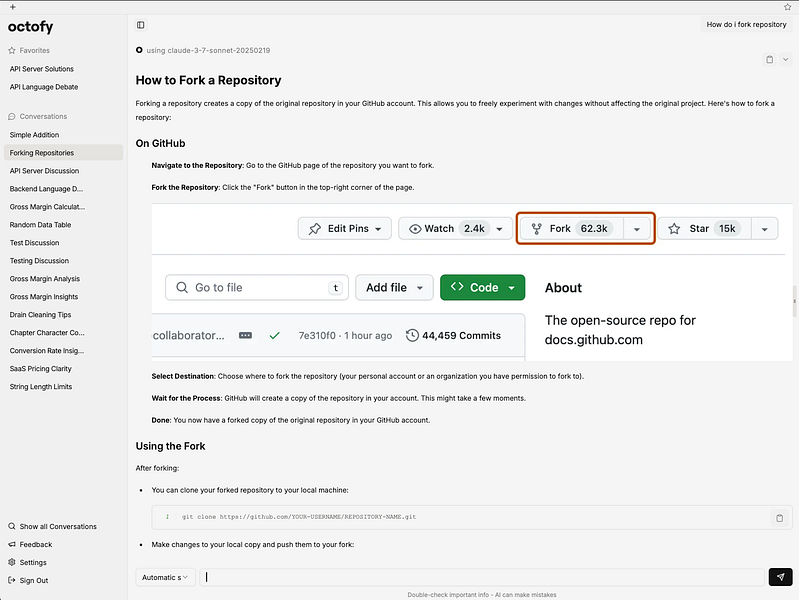Image resolution: width=799 pixels, height=600 pixels.
Task: Toggle the sidebar panel icon
Action: (141, 25)
